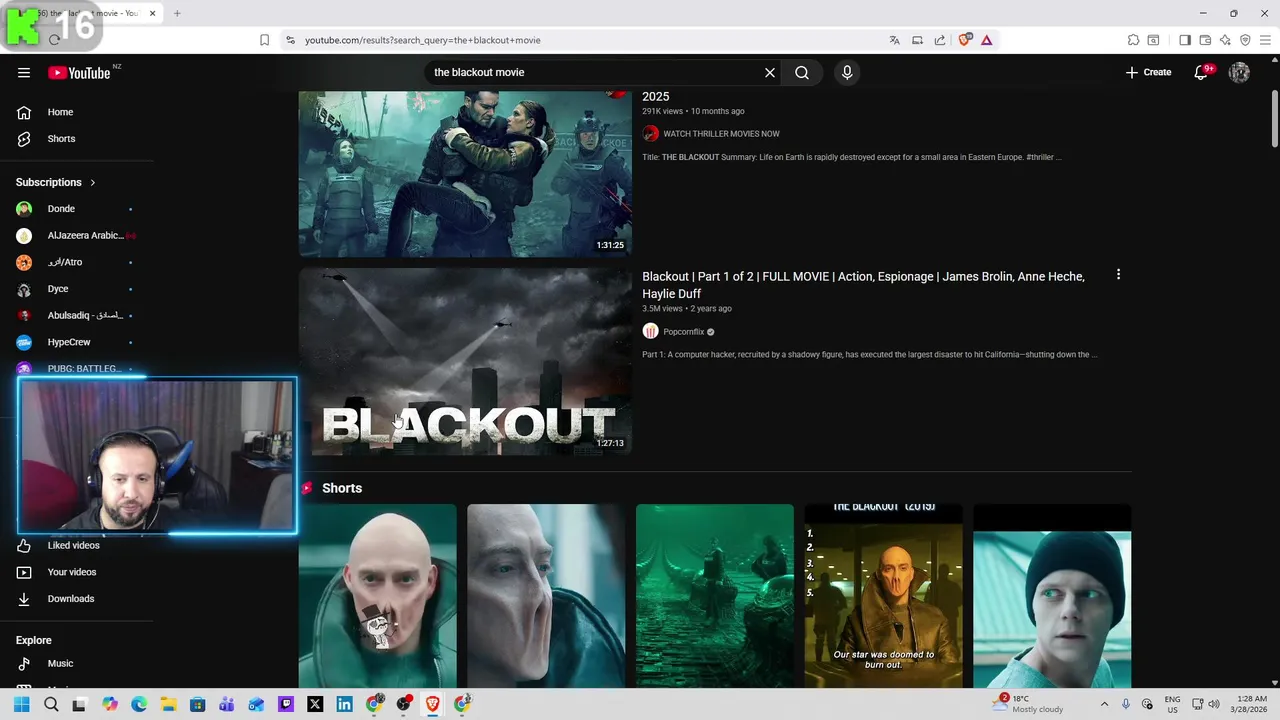
Task: Open more options for Blackout Part 1
Action: (x=1118, y=274)
